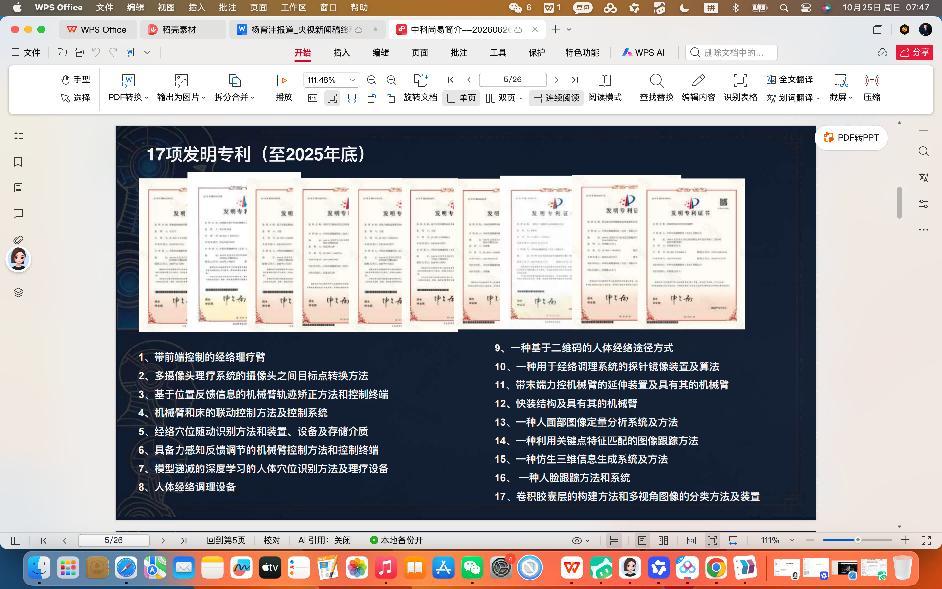Expand quick access toolbar dropdown arrow
The width and height of the screenshot is (942, 589).
tap(147, 53)
